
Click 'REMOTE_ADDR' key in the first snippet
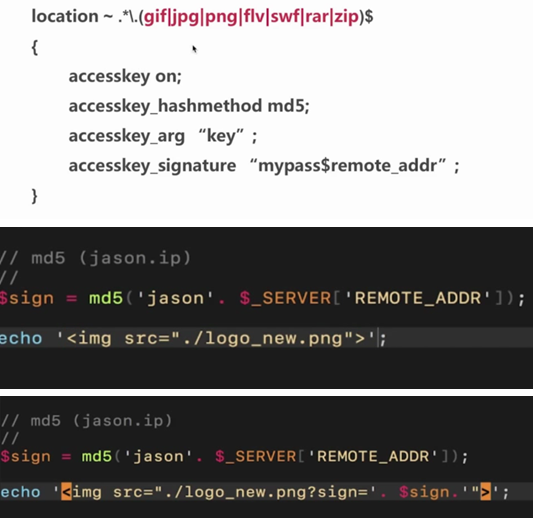pyautogui.click(x=418, y=298)
